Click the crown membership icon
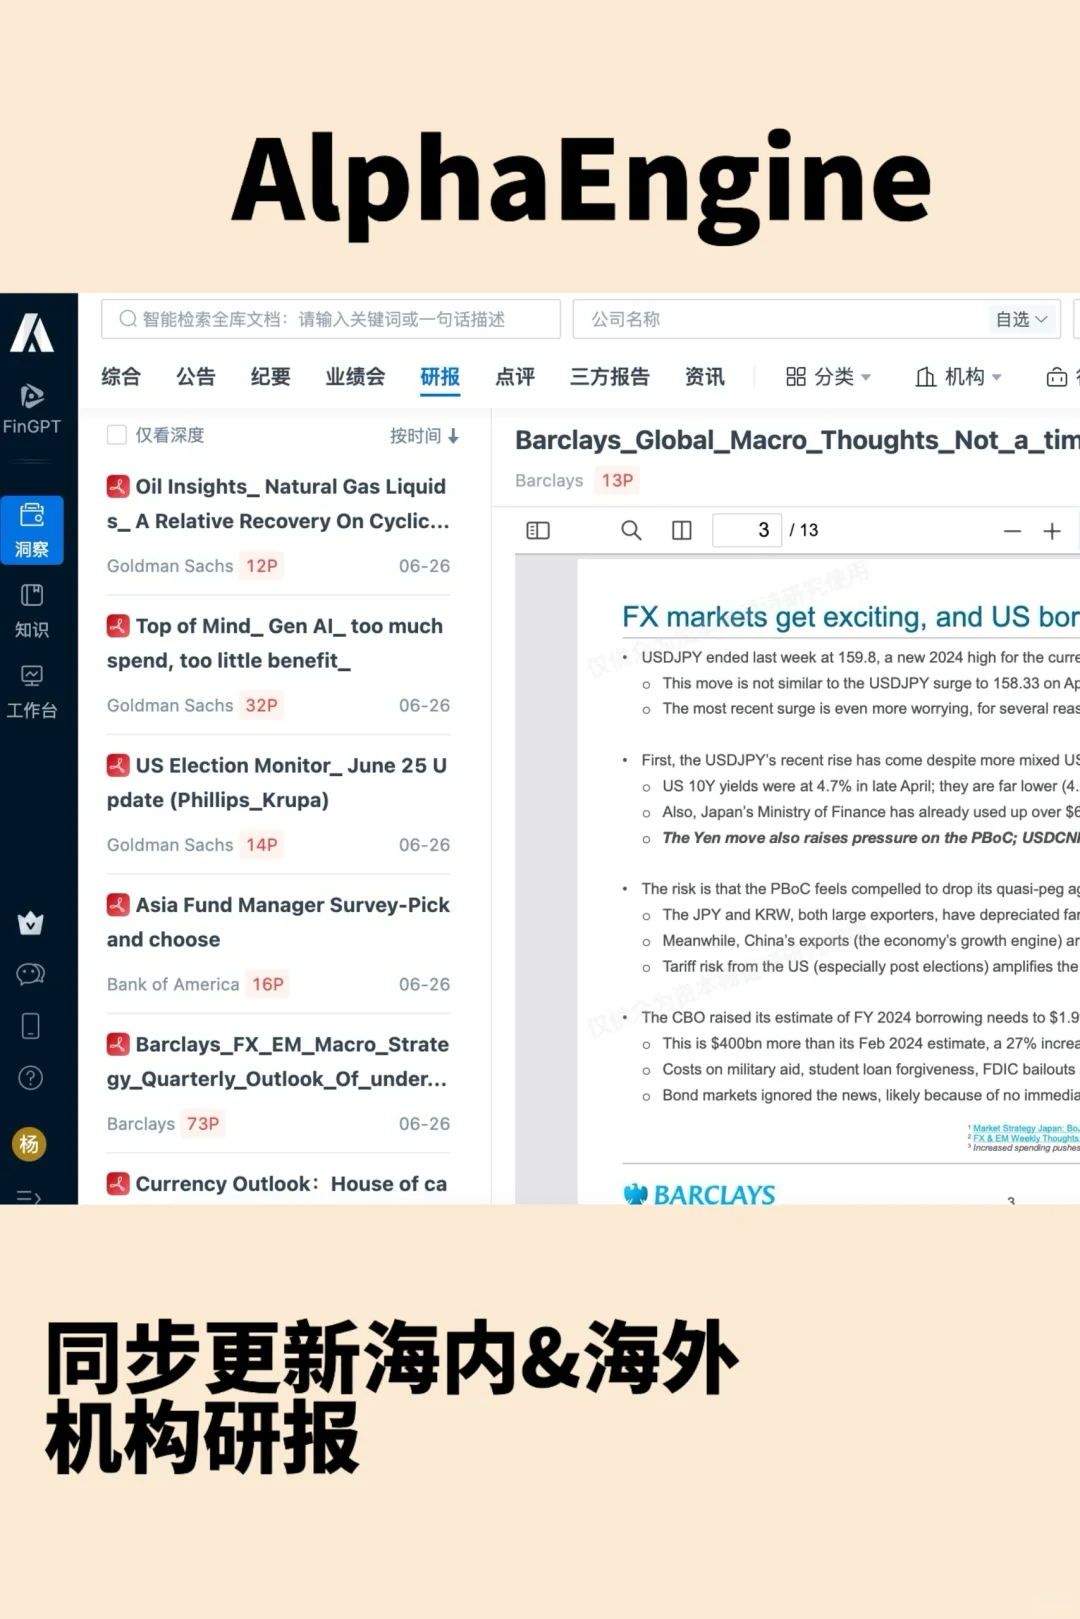The image size is (1080, 1619). tap(31, 923)
